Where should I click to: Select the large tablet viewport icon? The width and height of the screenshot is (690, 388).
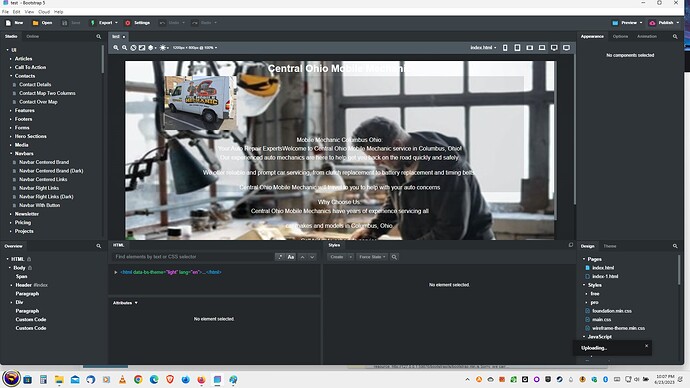pyautogui.click(x=542, y=48)
